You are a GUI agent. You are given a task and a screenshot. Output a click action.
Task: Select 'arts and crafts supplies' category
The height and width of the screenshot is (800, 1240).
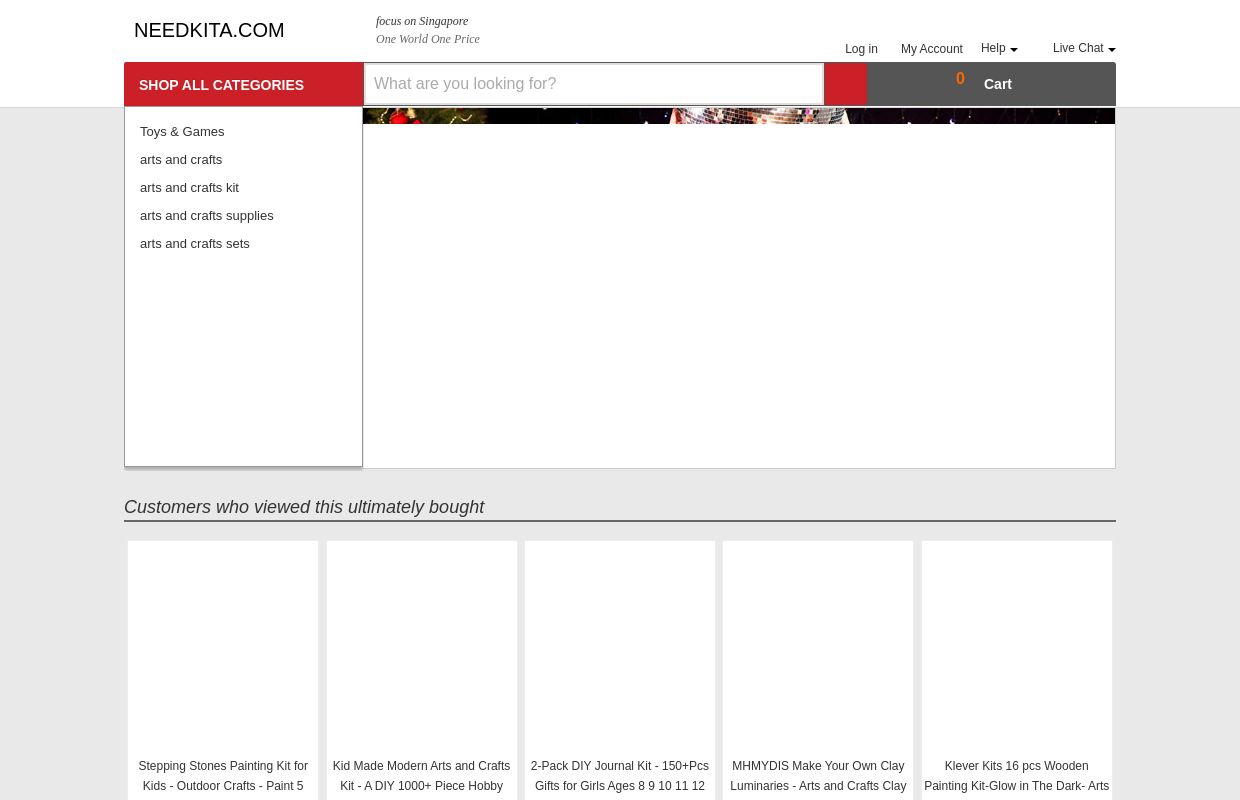pyautogui.click(x=206, y=215)
